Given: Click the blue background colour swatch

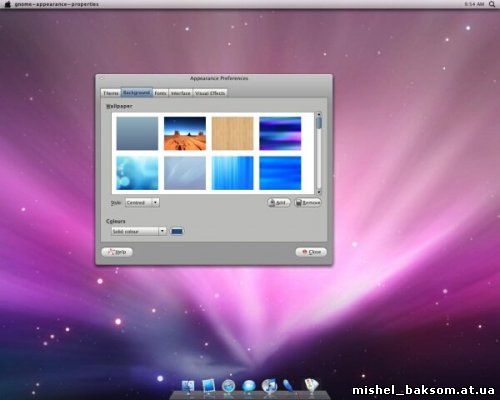Looking at the screenshot, I should (x=177, y=231).
